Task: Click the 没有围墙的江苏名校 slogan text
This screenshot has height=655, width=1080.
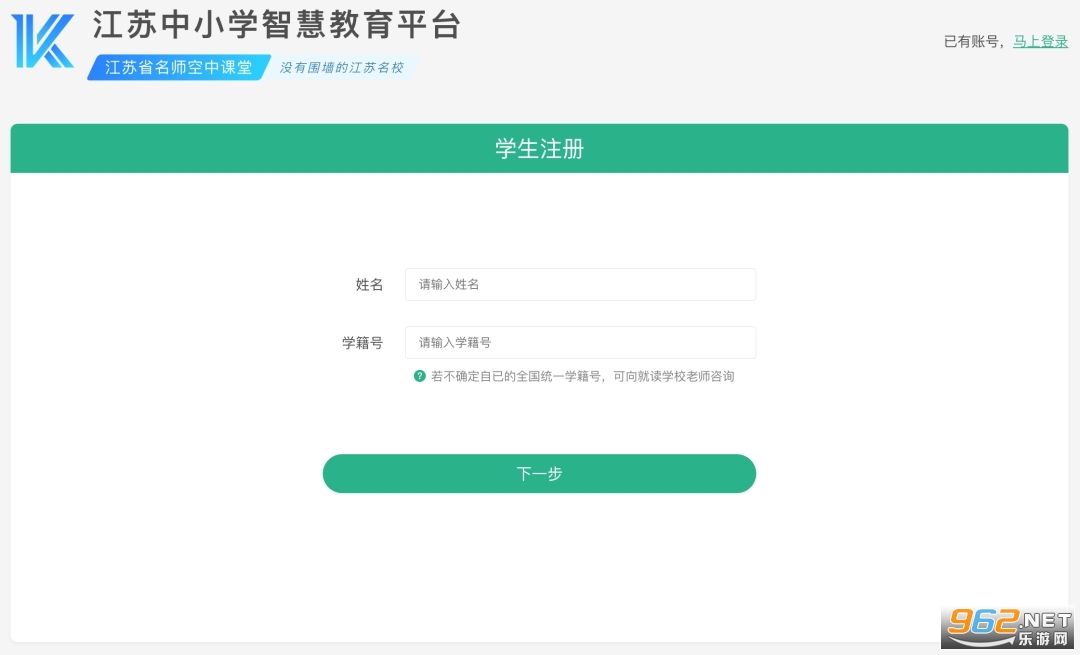Action: [x=342, y=67]
